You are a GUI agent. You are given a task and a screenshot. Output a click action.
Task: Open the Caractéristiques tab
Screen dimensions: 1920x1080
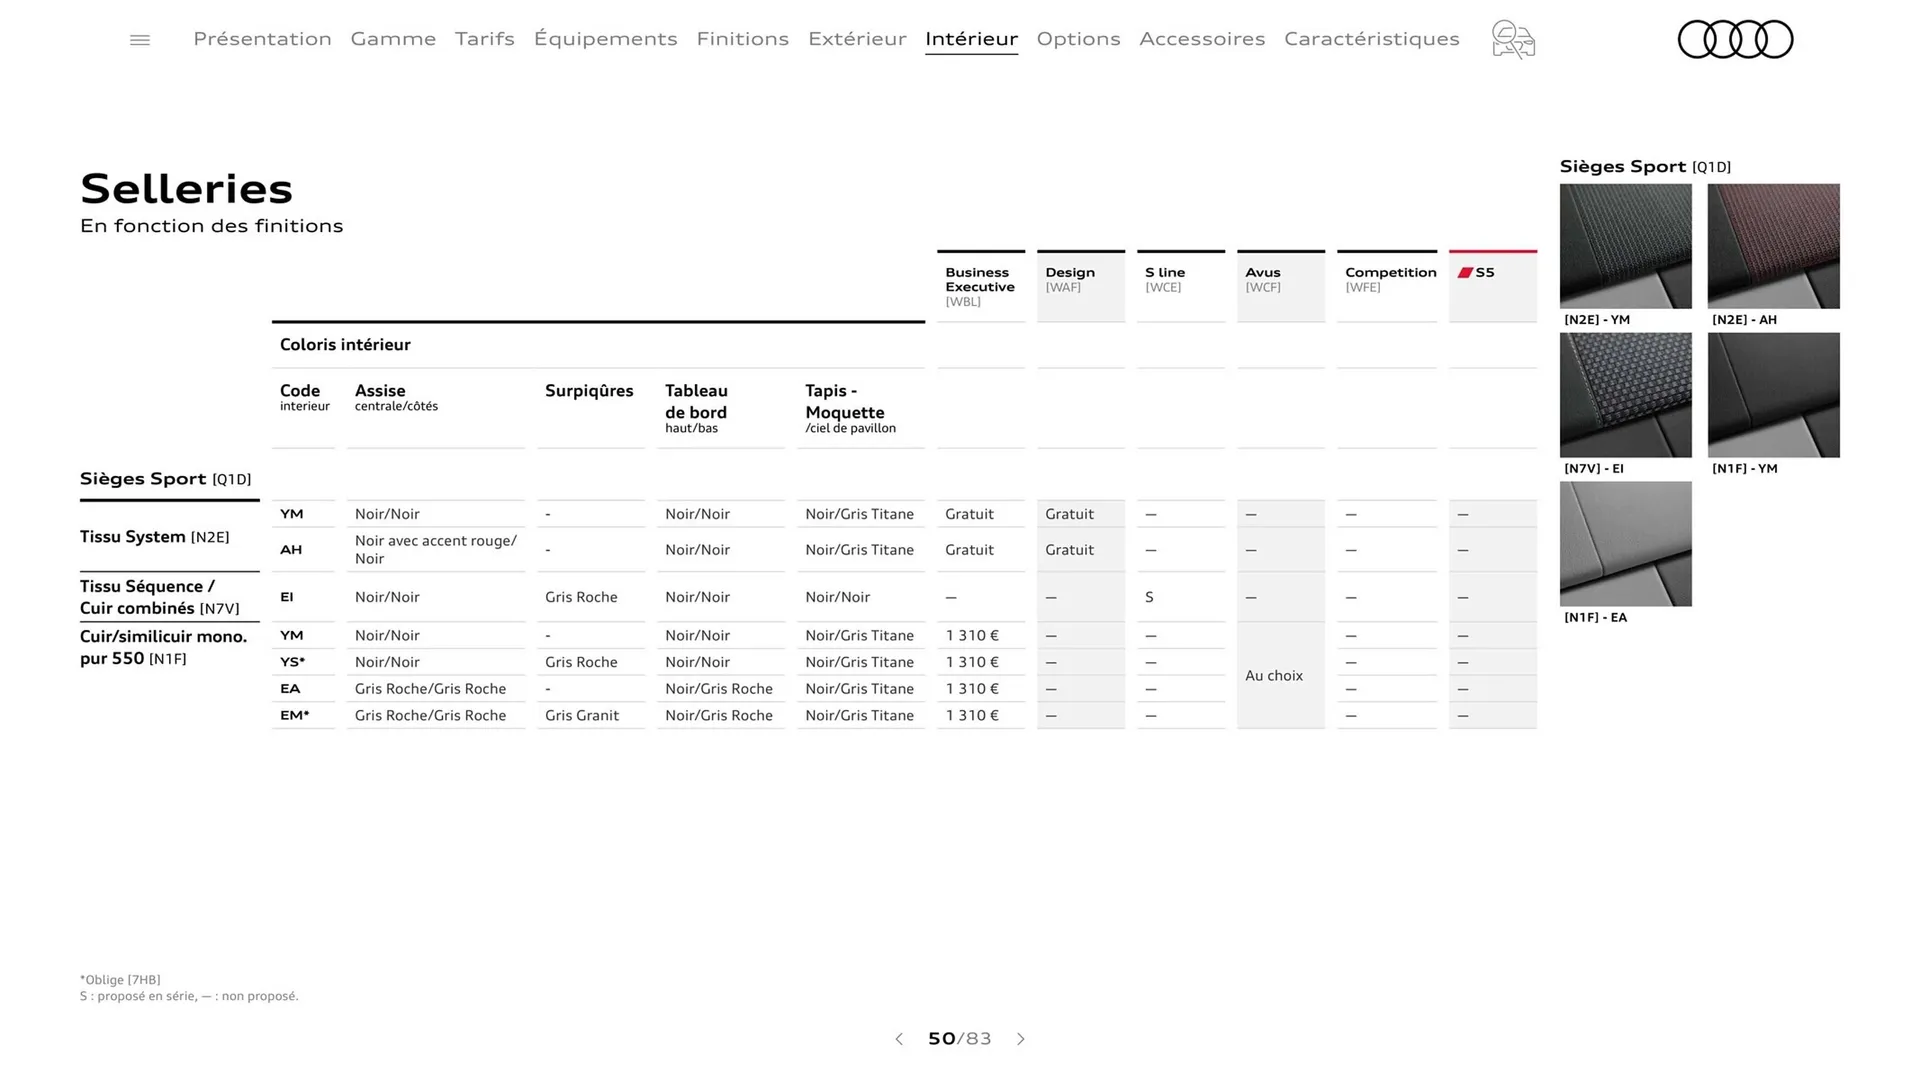1372,39
